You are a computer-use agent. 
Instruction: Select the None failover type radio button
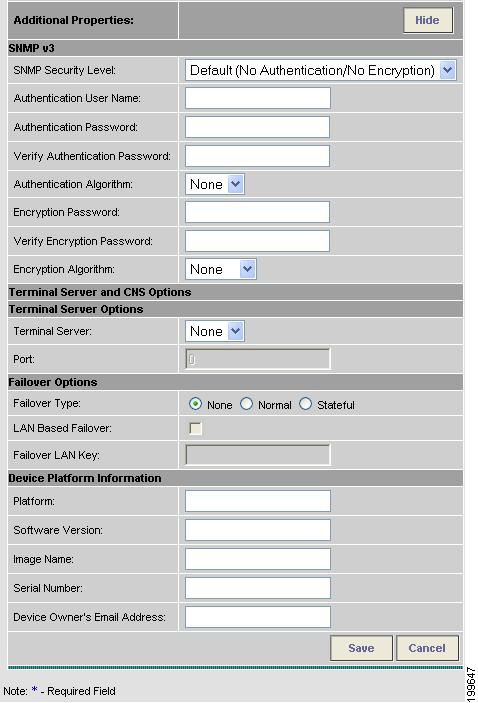[x=196, y=404]
